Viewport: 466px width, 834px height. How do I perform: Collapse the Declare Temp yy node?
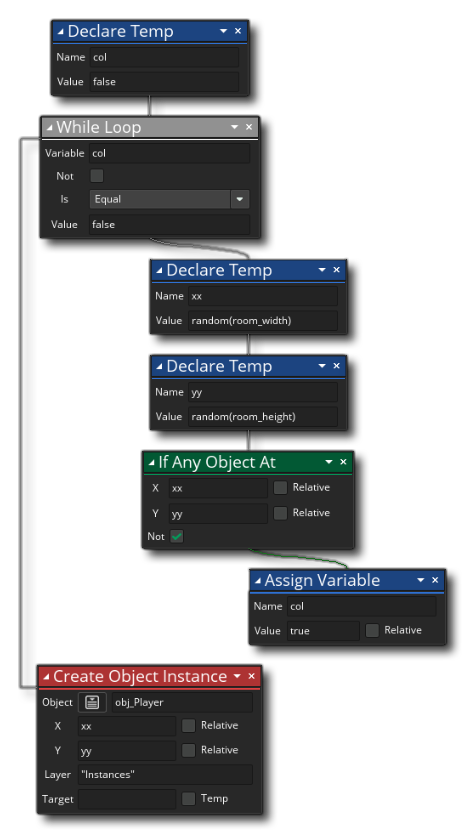159,367
